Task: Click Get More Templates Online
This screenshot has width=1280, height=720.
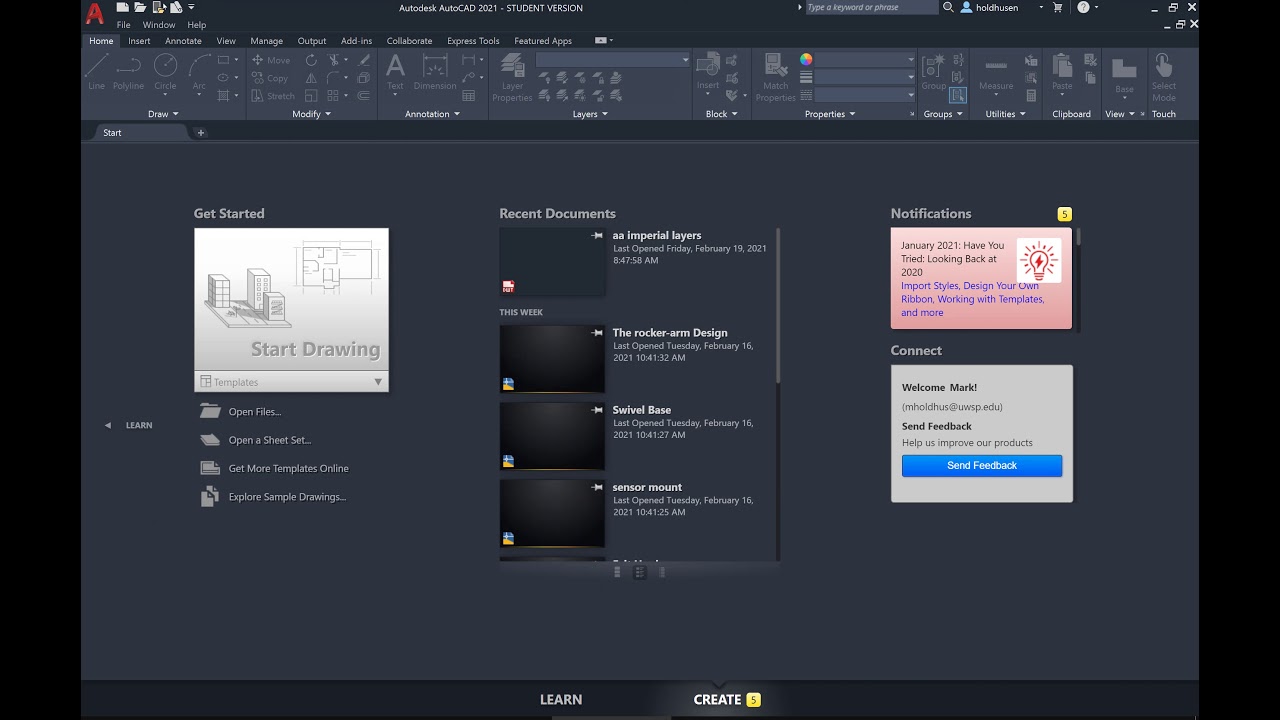Action: (x=288, y=468)
